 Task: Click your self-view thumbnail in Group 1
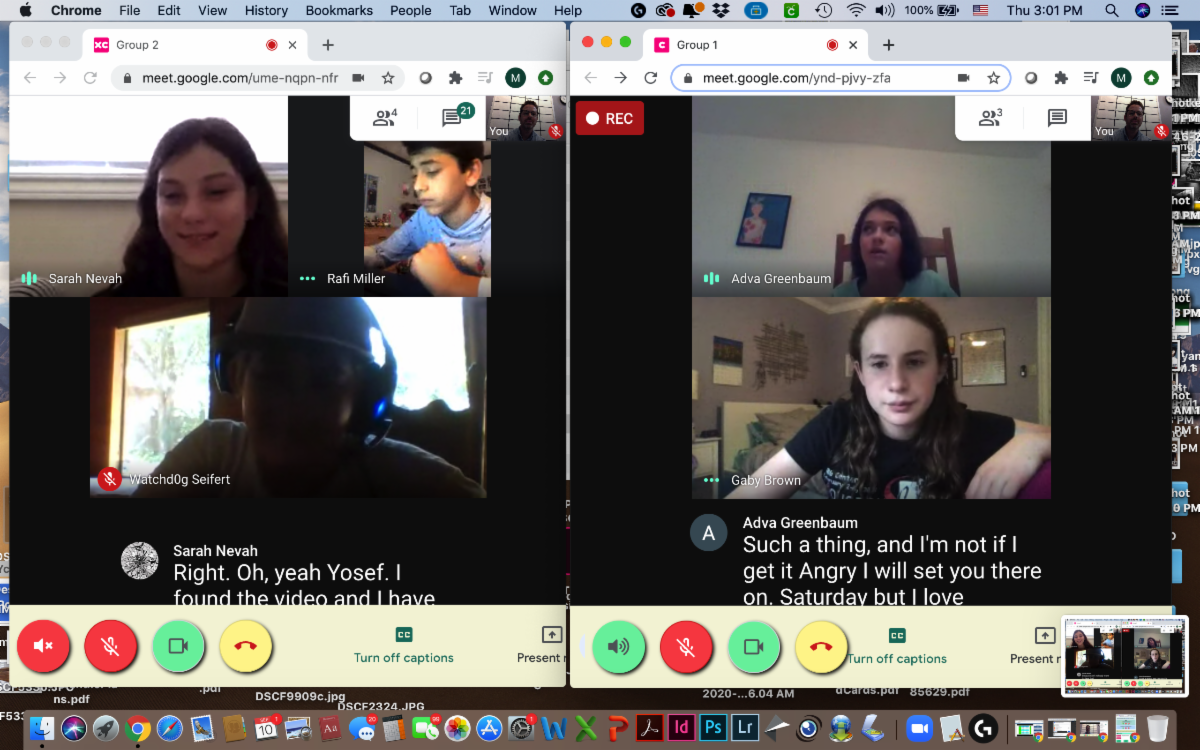click(x=1131, y=118)
